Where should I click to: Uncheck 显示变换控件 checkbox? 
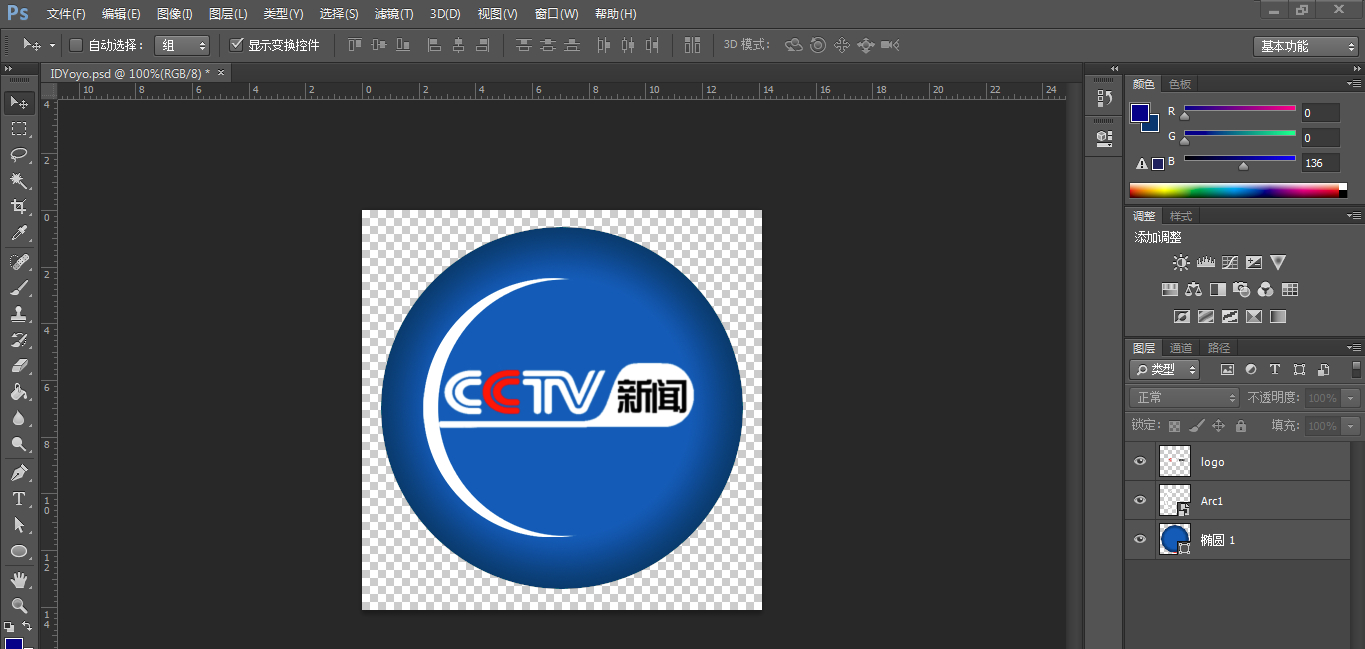tap(237, 45)
